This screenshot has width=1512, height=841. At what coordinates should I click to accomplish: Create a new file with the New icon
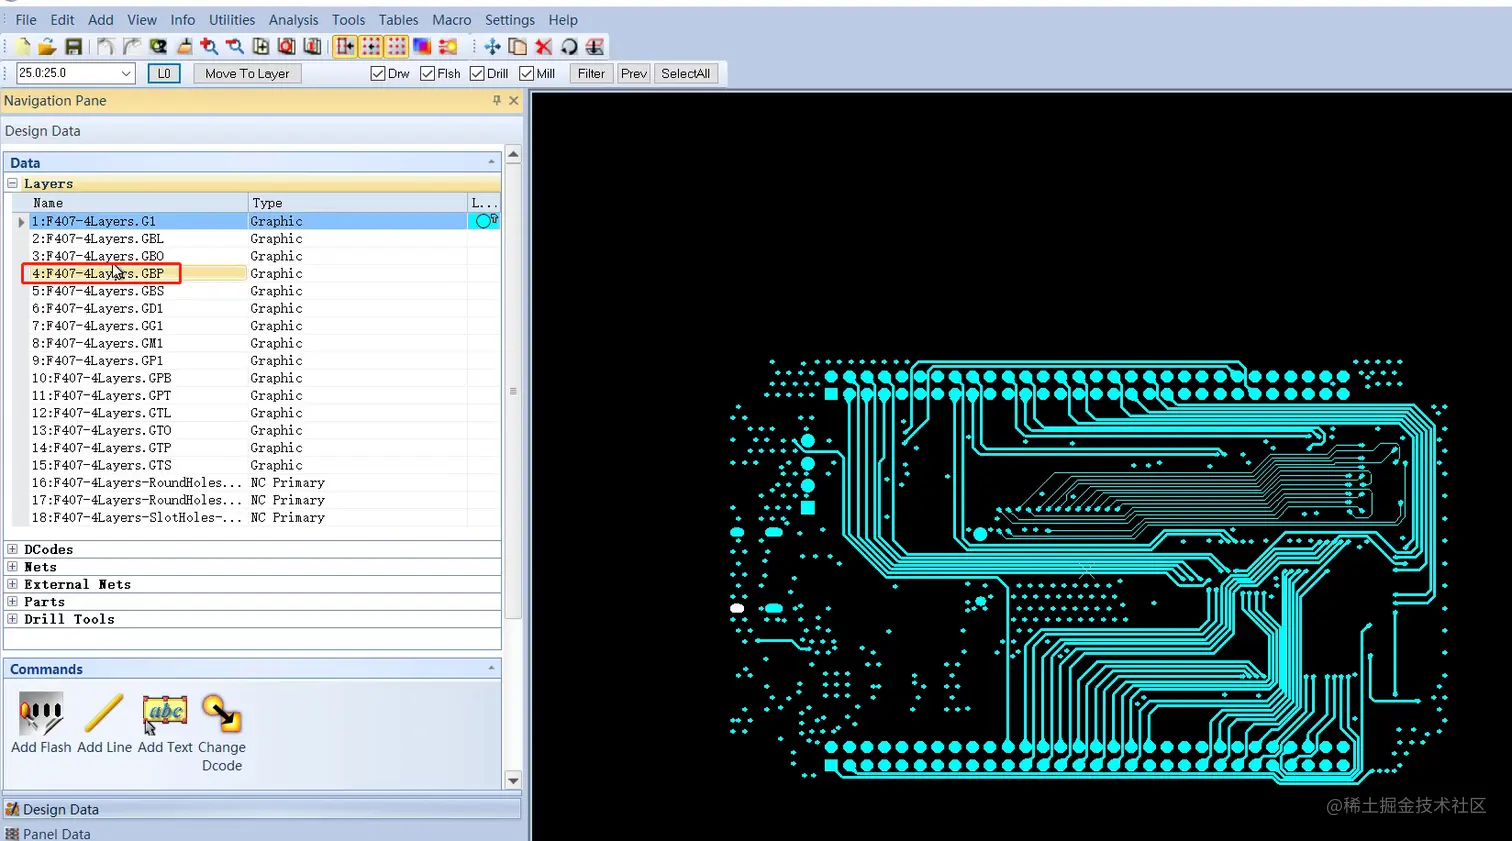(x=22, y=46)
